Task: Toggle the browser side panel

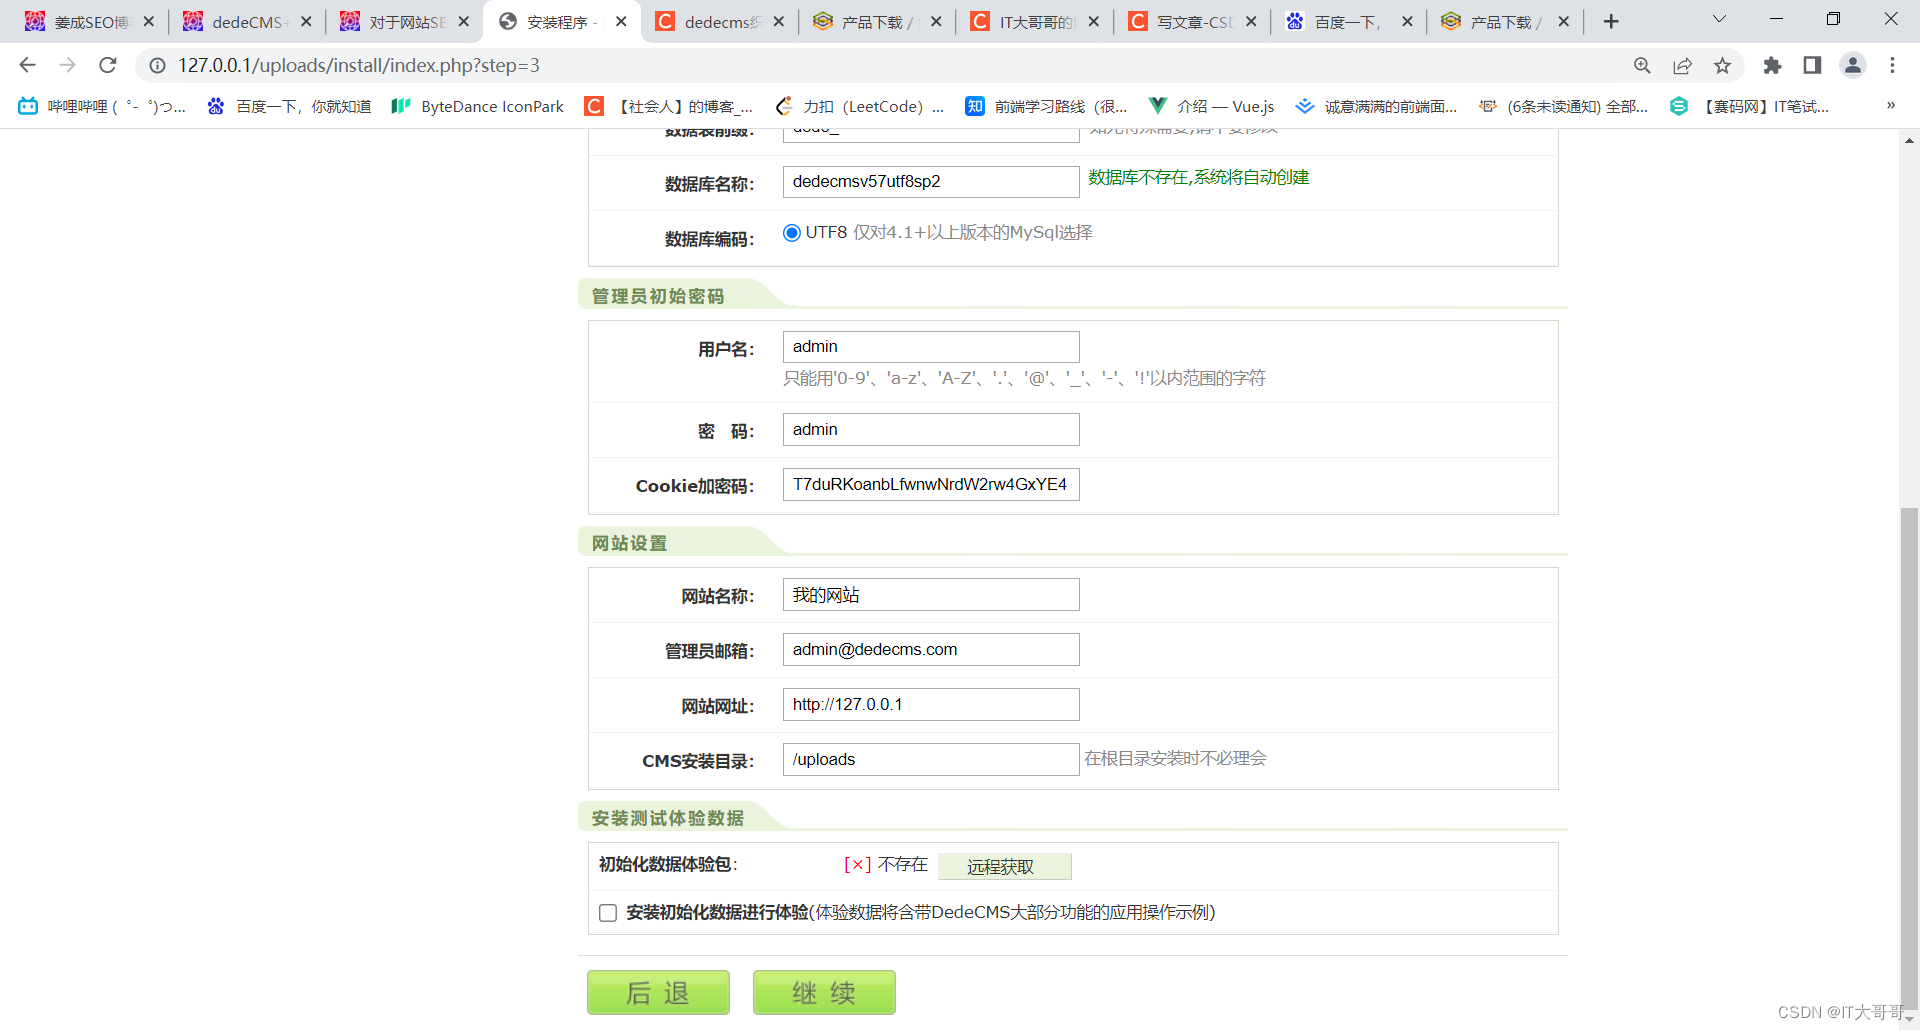Action: (1812, 65)
